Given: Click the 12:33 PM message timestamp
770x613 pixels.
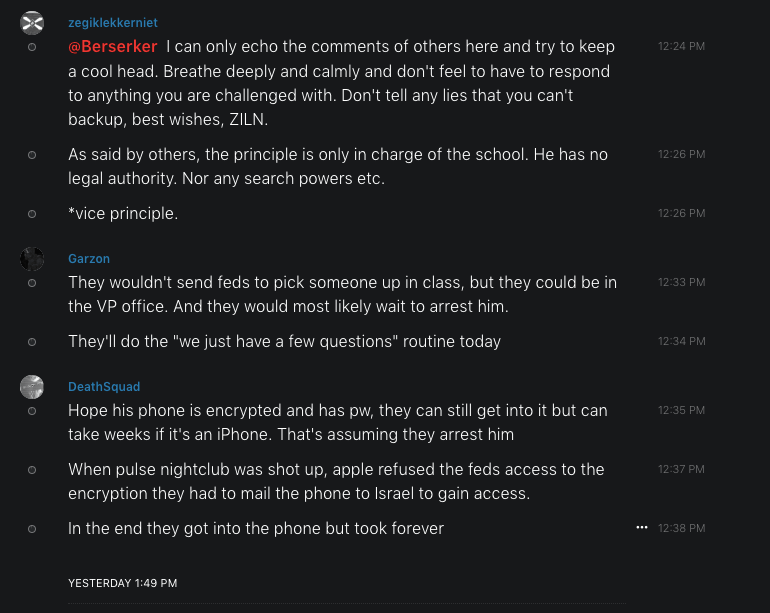Looking at the screenshot, I should pyautogui.click(x=681, y=282).
